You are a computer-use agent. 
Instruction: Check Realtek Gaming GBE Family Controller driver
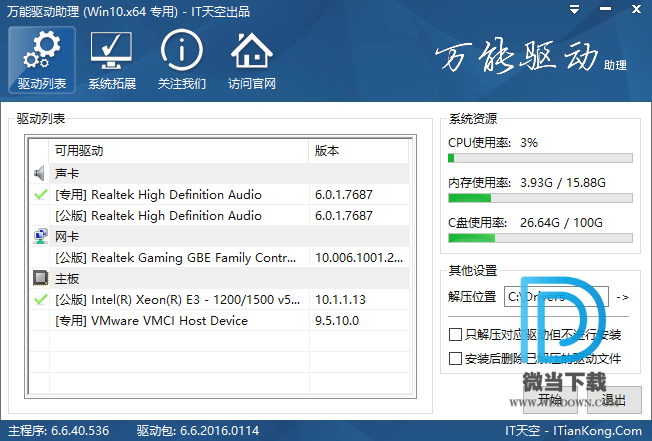pyautogui.click(x=40, y=258)
